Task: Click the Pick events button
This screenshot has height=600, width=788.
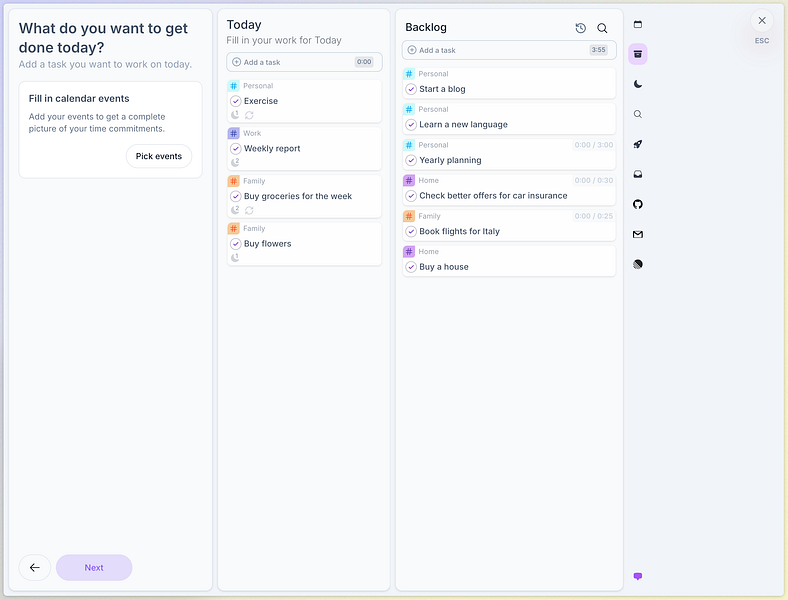Action: coord(159,156)
